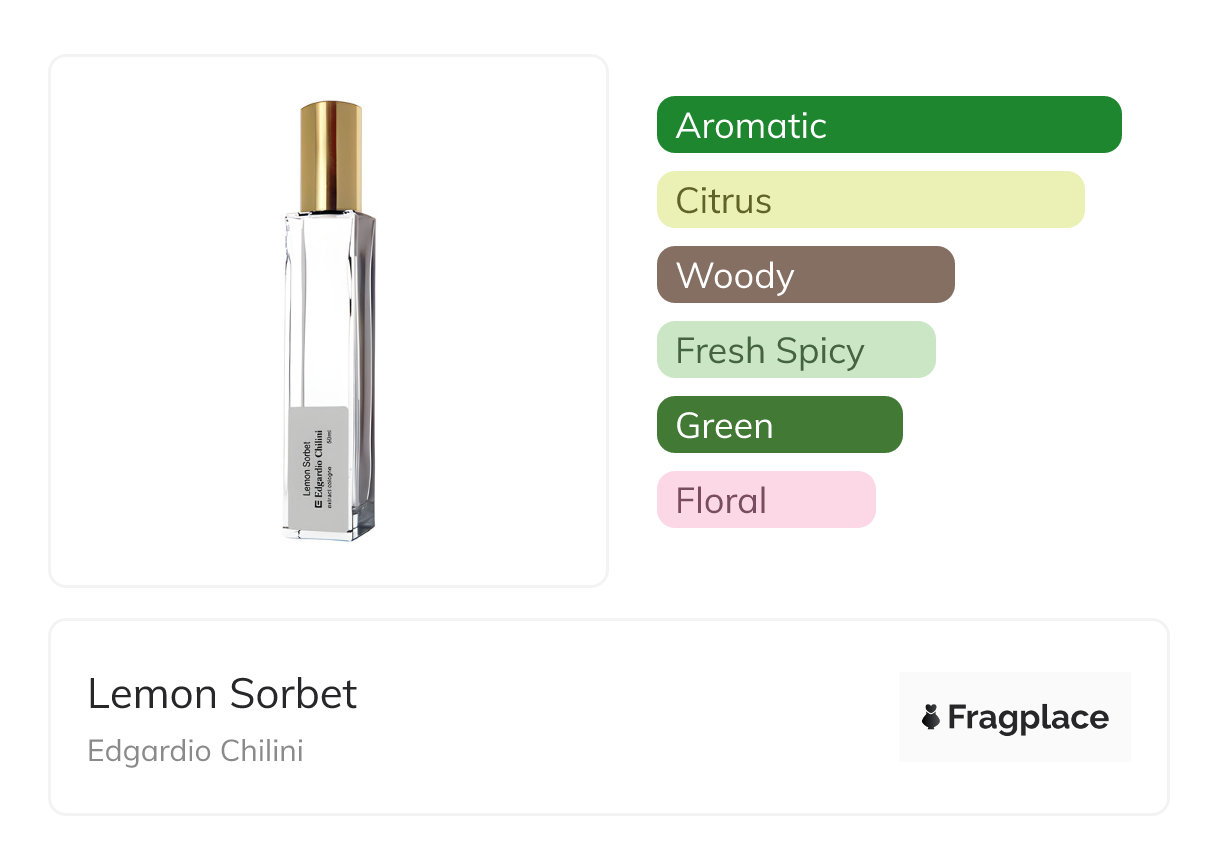
Task: Click the Fragplace wordmark text
Action: tap(1027, 717)
